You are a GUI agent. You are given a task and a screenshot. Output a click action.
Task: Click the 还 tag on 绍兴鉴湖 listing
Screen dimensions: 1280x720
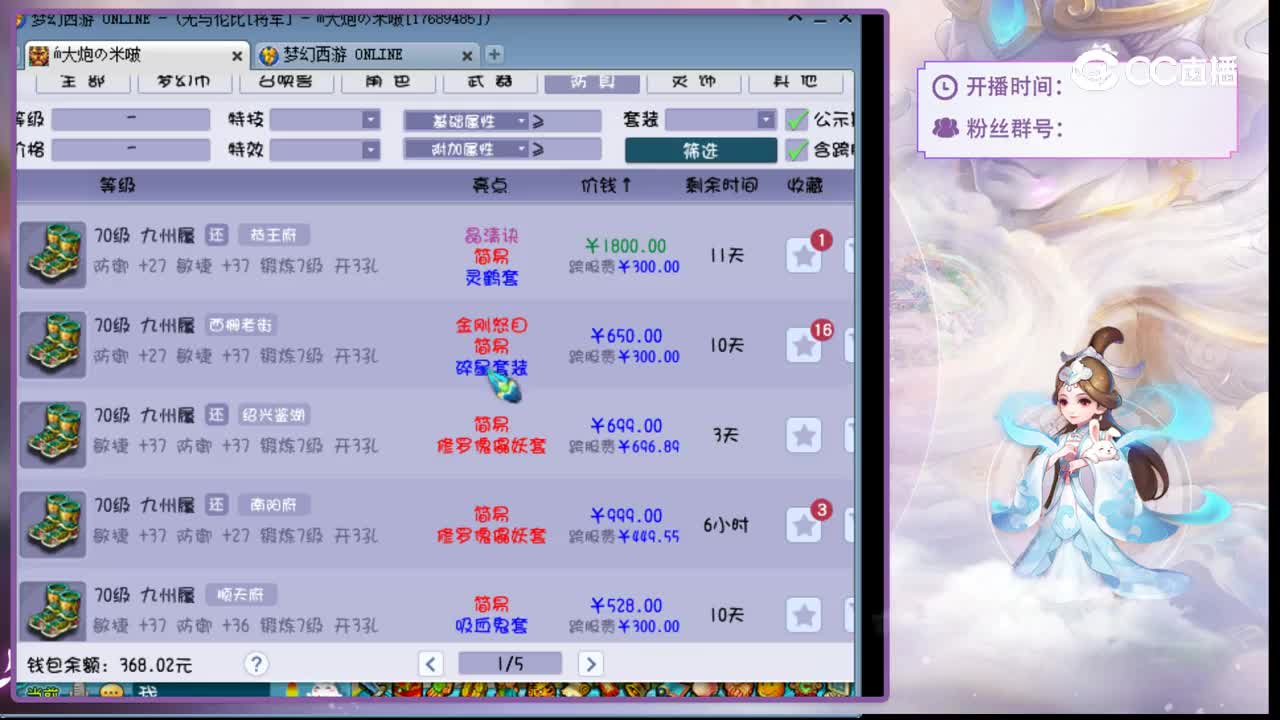click(217, 415)
